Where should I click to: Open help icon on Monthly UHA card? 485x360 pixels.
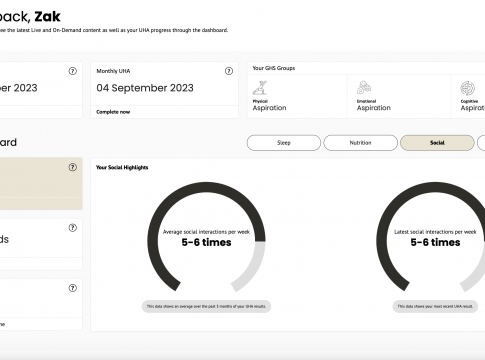(x=229, y=71)
